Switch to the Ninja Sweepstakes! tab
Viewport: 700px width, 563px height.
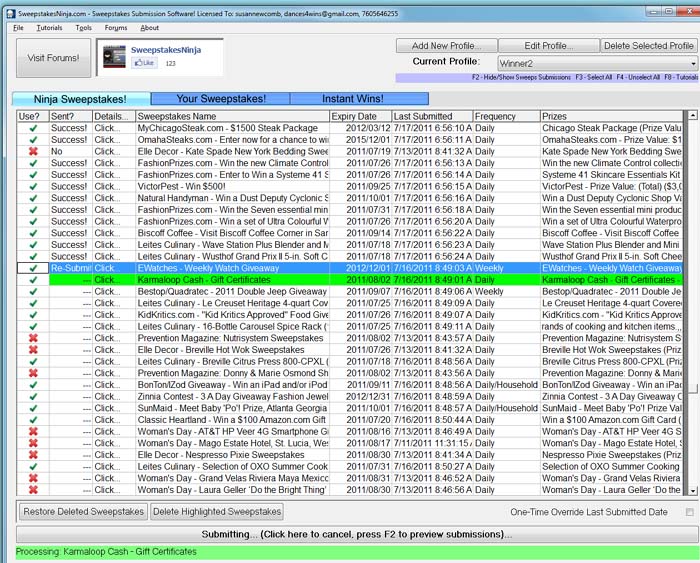tap(81, 99)
